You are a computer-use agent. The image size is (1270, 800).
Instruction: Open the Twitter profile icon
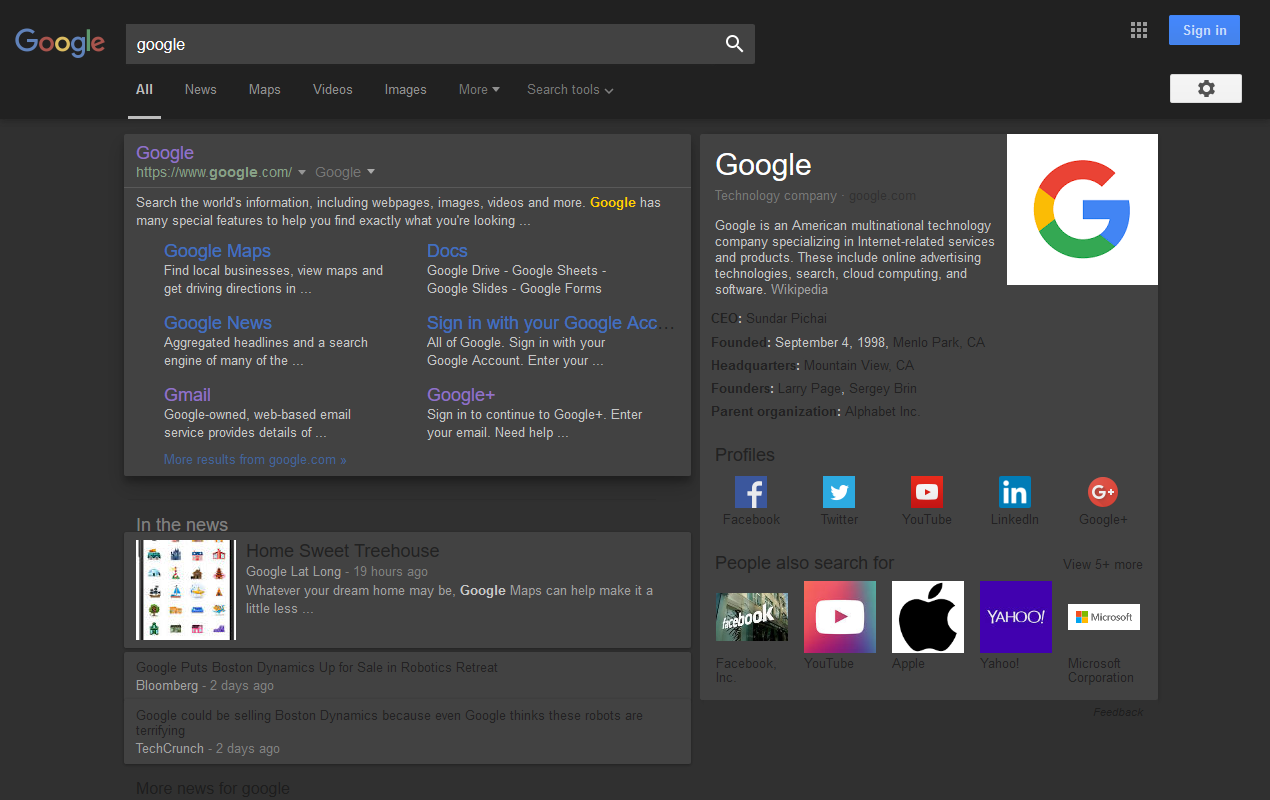(839, 492)
